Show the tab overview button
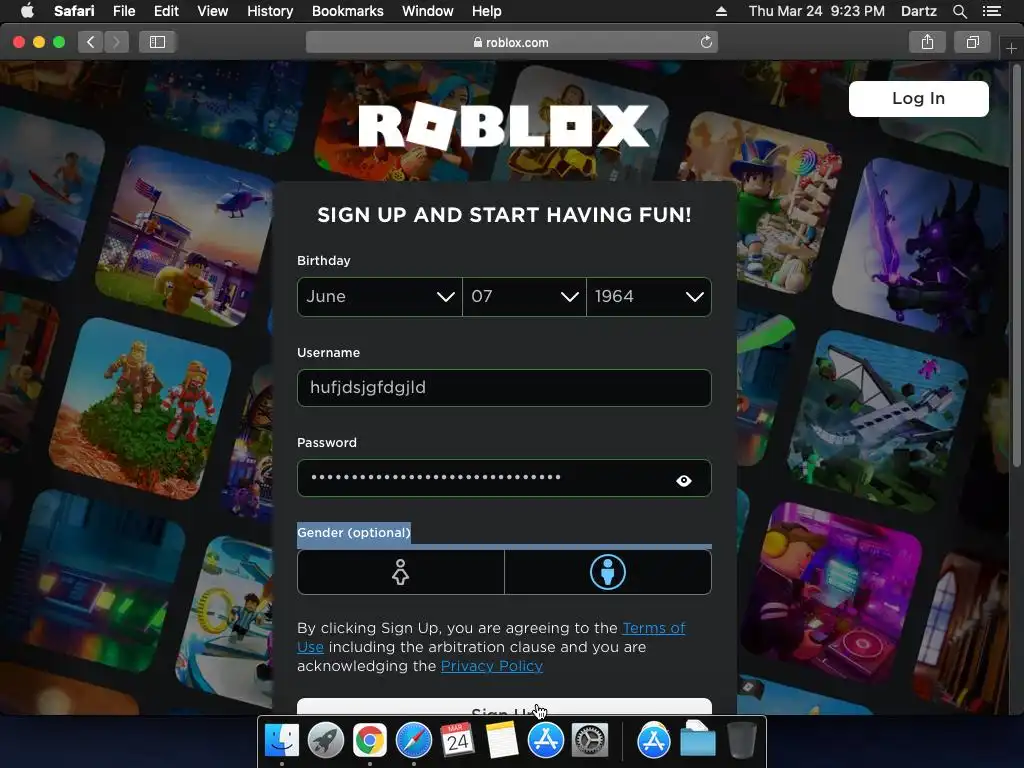 coord(972,42)
